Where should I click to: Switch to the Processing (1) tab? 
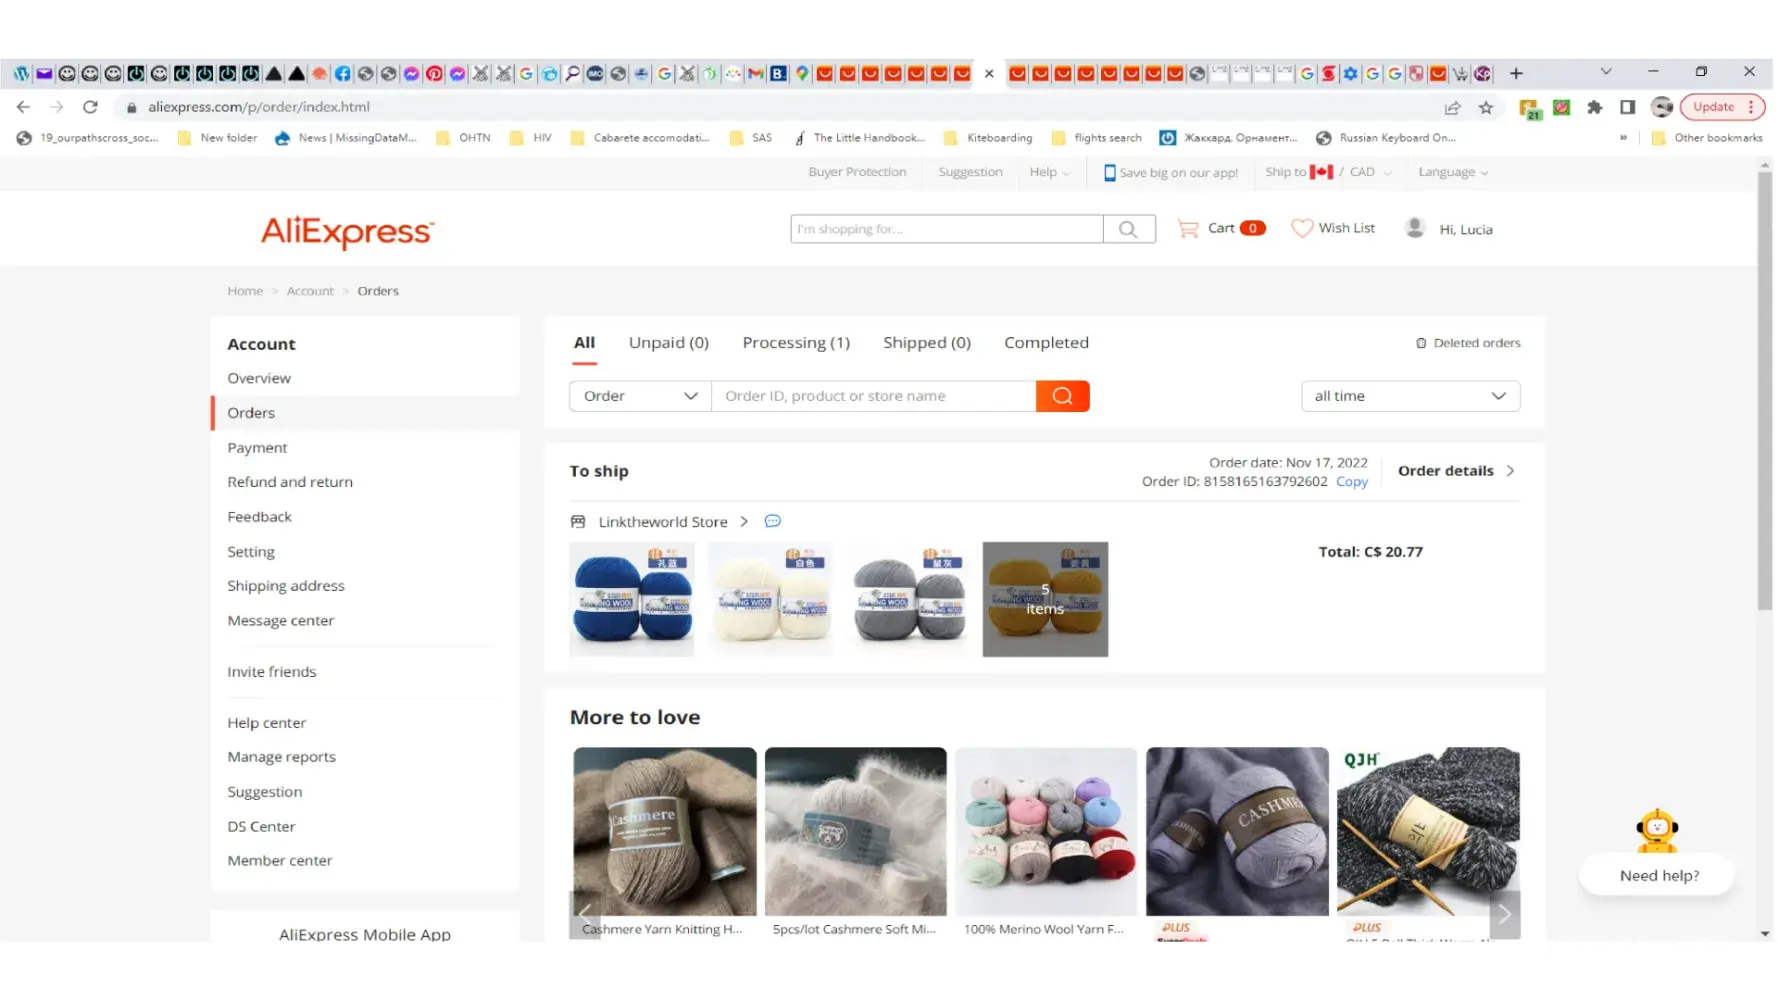pyautogui.click(x=795, y=343)
